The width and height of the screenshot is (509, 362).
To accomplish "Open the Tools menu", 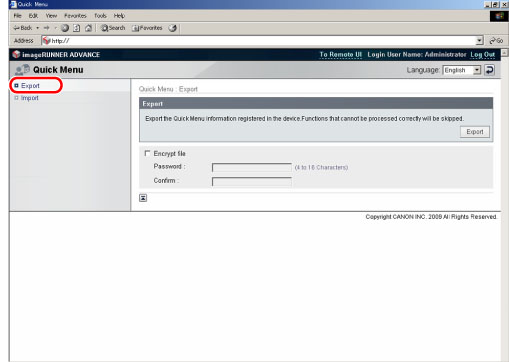I will pos(100,16).
